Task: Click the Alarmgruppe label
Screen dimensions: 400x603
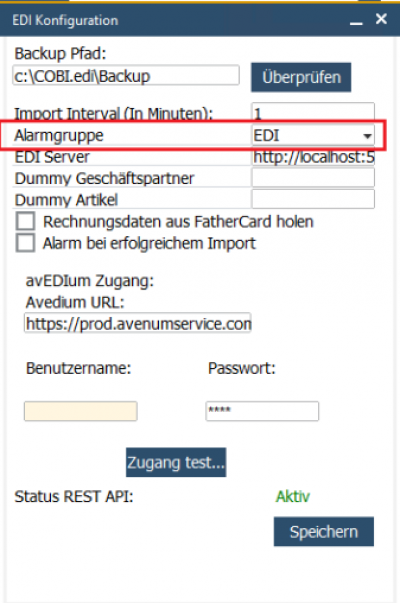Action: click(x=59, y=135)
